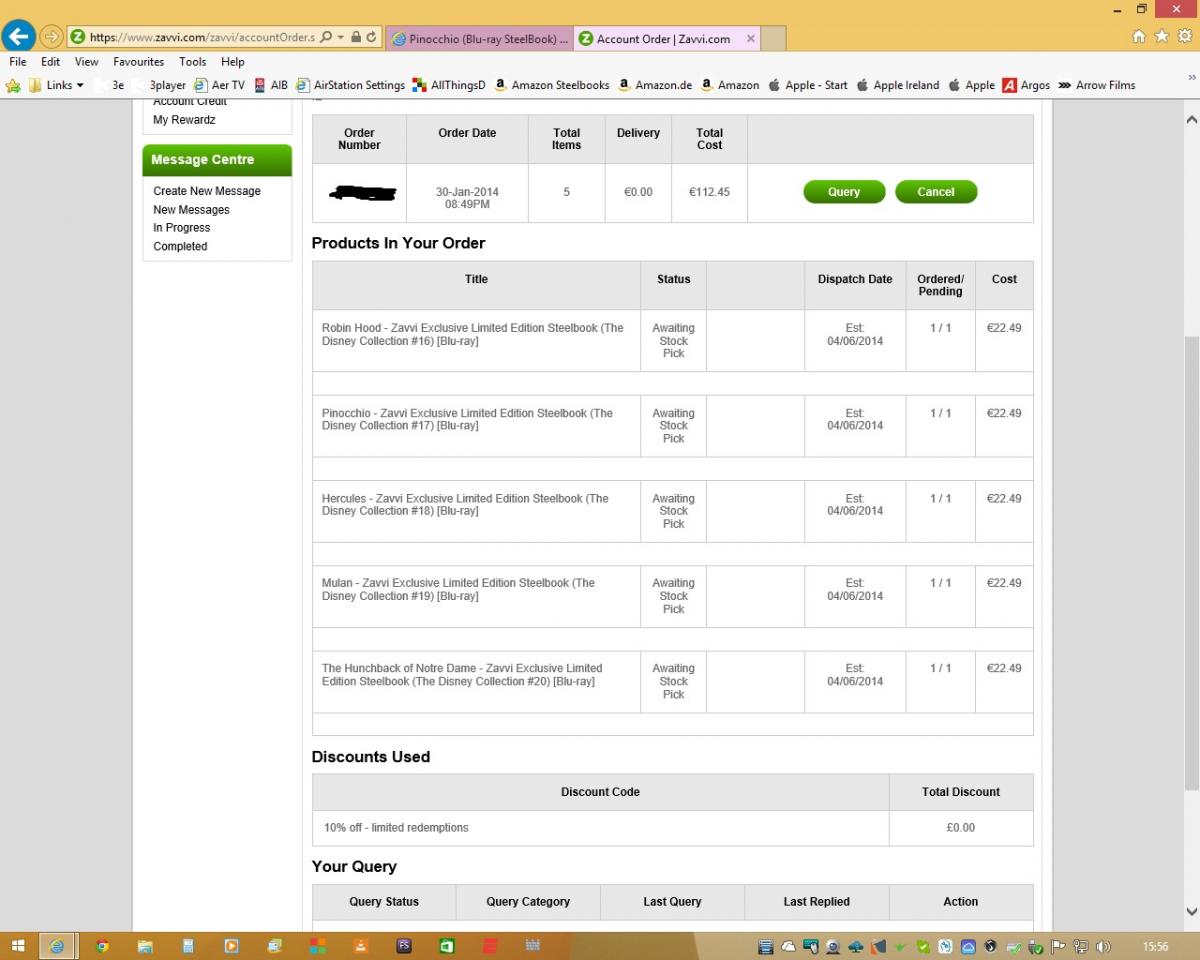Click the system tray volume speaker icon
The height and width of the screenshot is (960, 1200).
pos(1103,946)
